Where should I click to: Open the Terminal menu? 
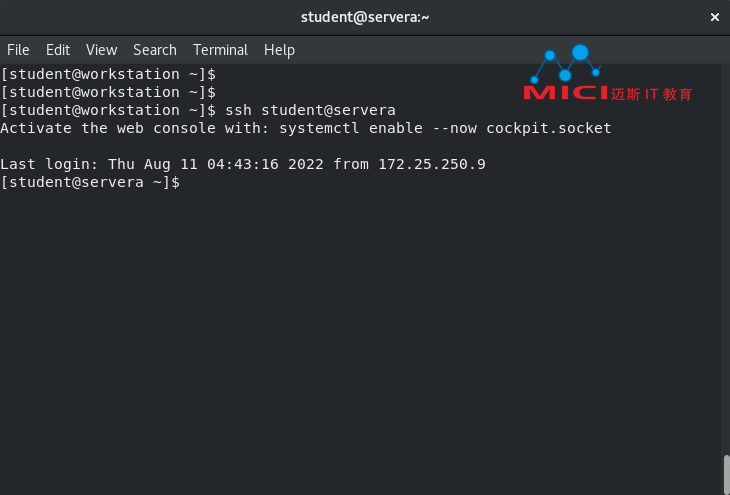220,50
